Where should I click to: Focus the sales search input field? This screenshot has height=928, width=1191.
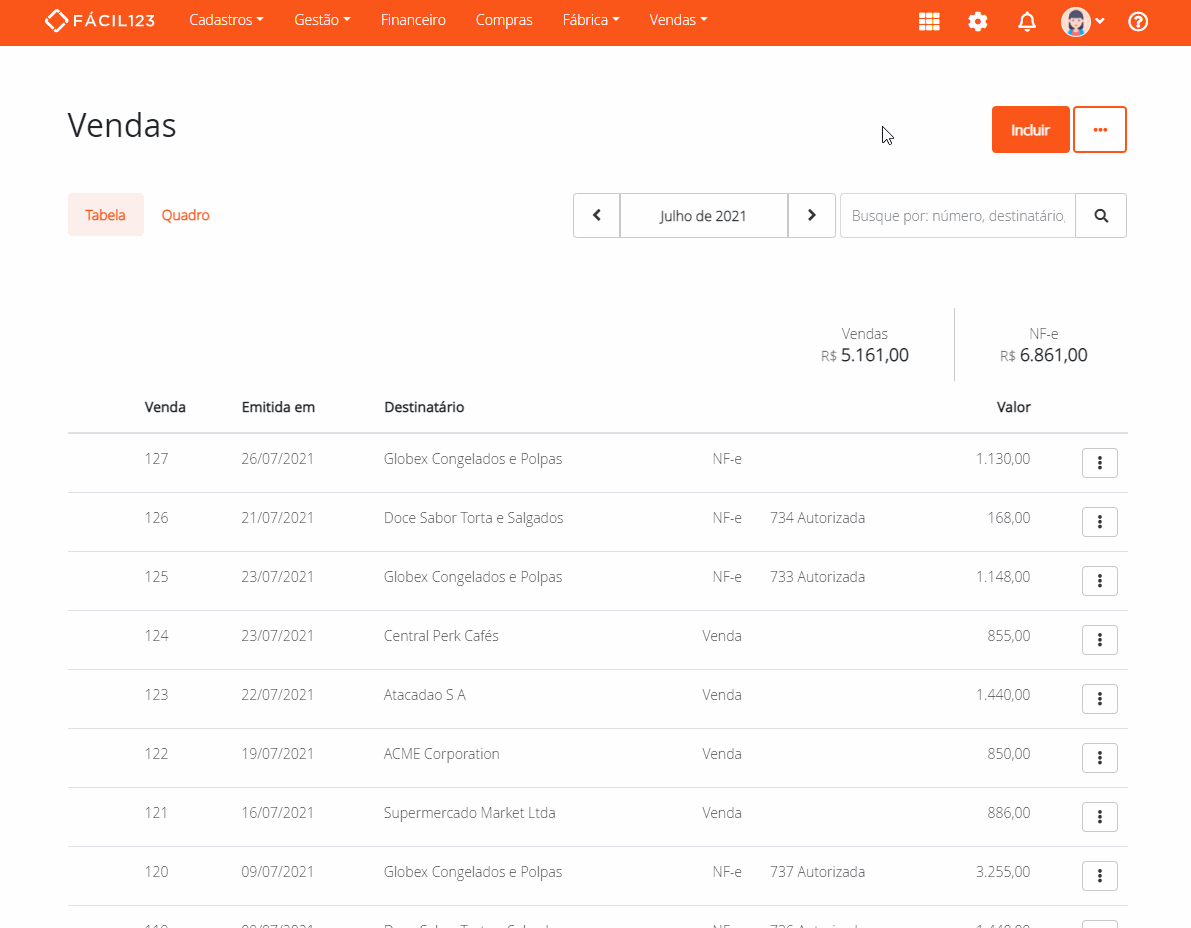[x=957, y=215]
